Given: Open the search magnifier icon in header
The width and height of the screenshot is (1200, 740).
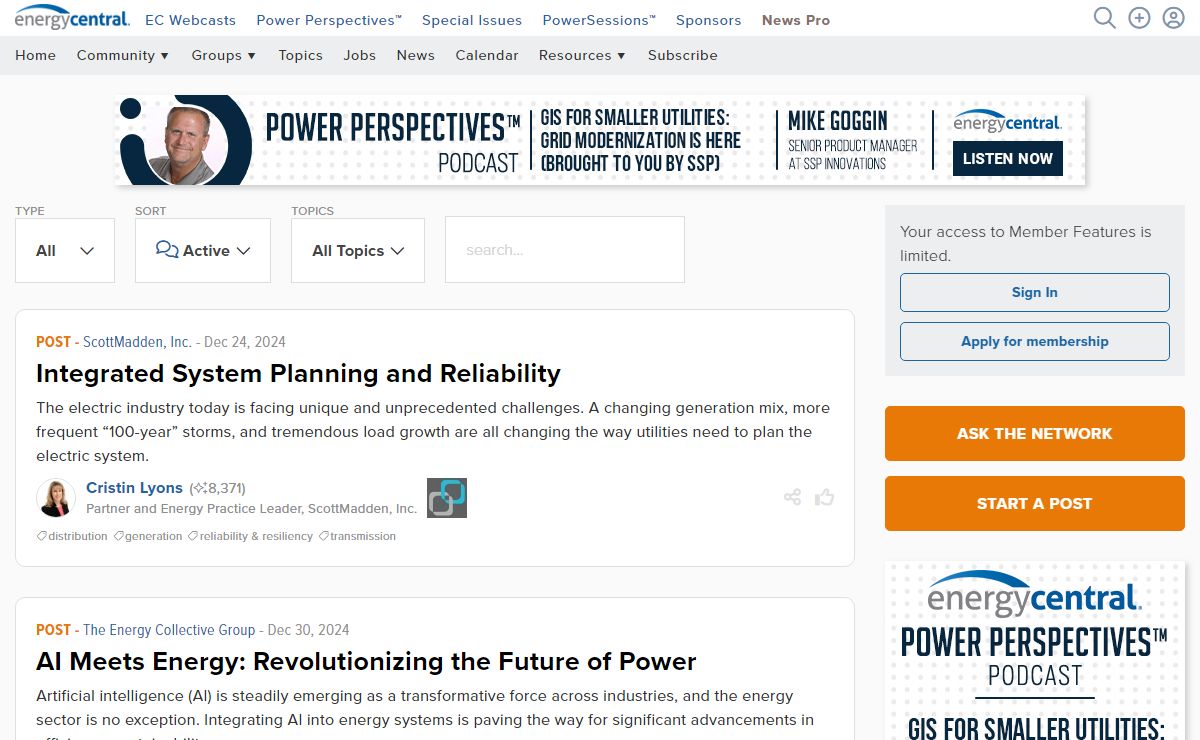Looking at the screenshot, I should click(1104, 18).
